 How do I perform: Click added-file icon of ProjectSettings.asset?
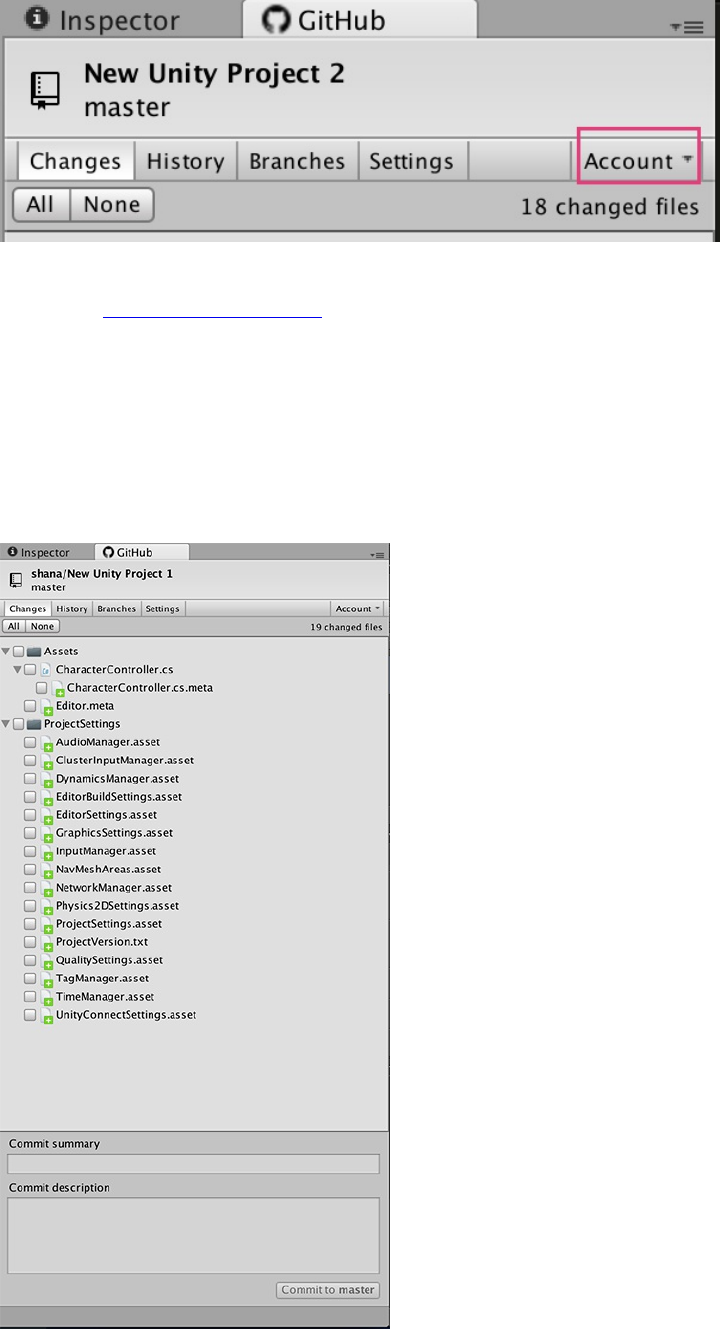(47, 925)
